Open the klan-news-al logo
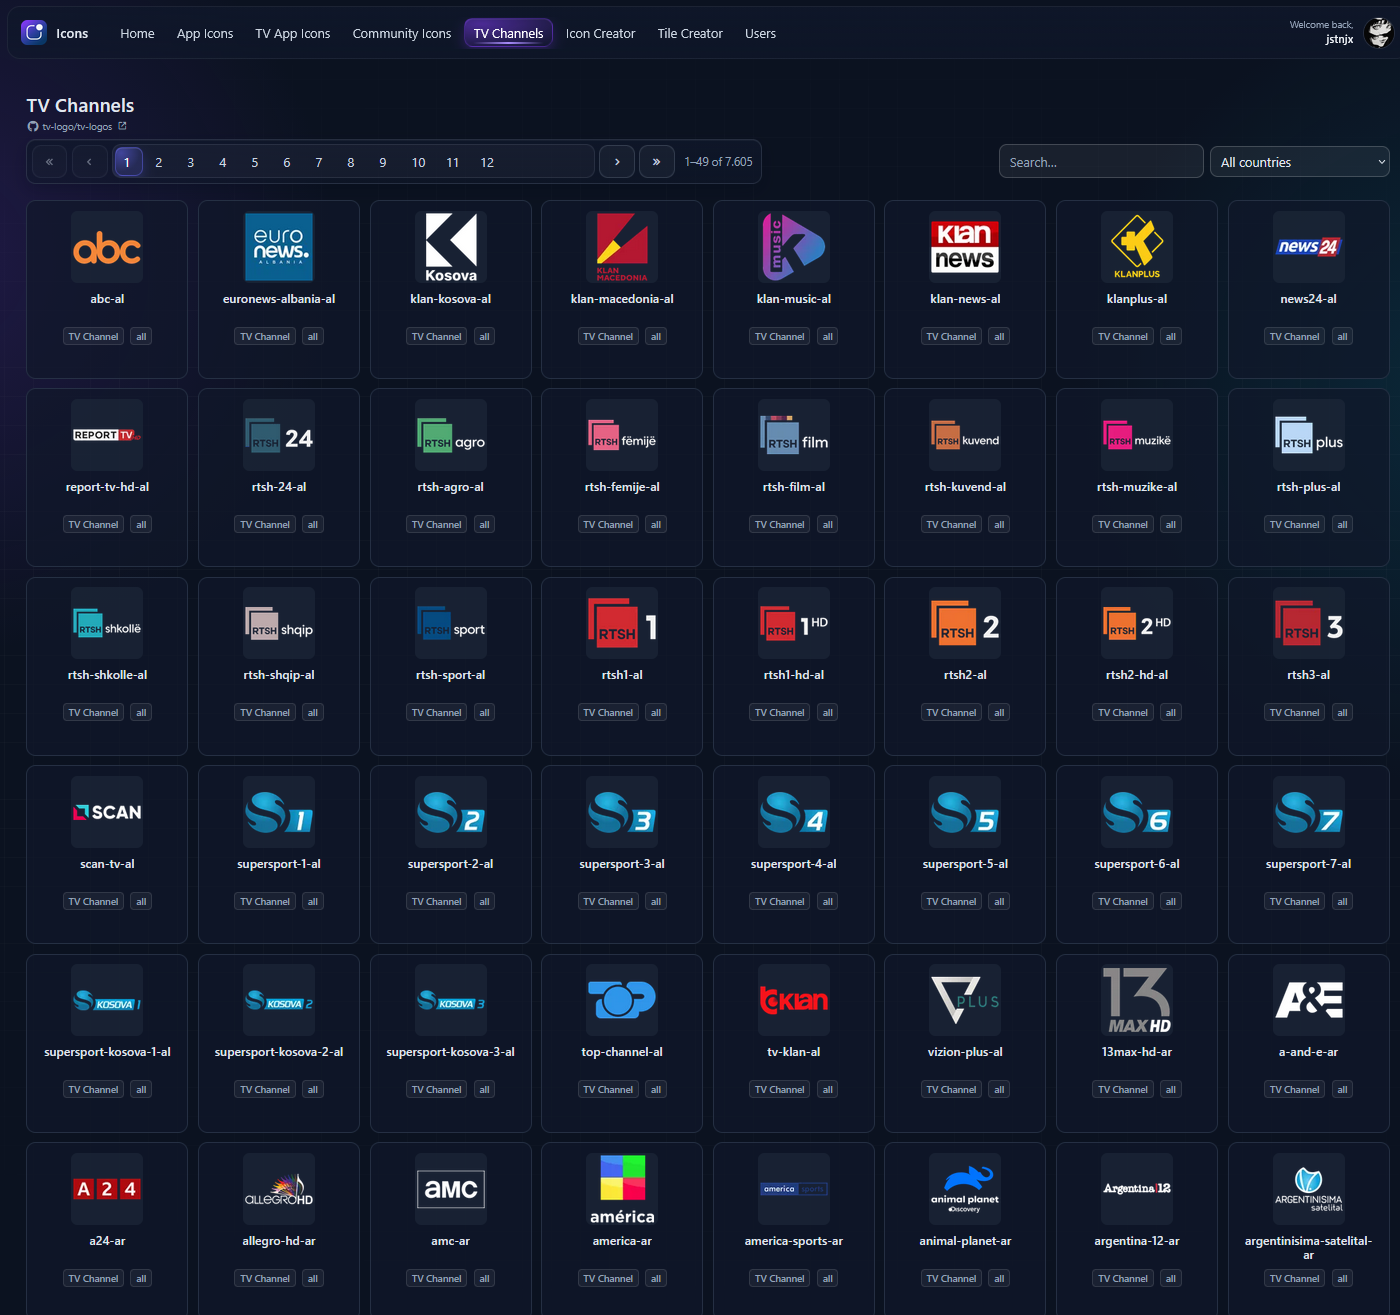 point(965,247)
